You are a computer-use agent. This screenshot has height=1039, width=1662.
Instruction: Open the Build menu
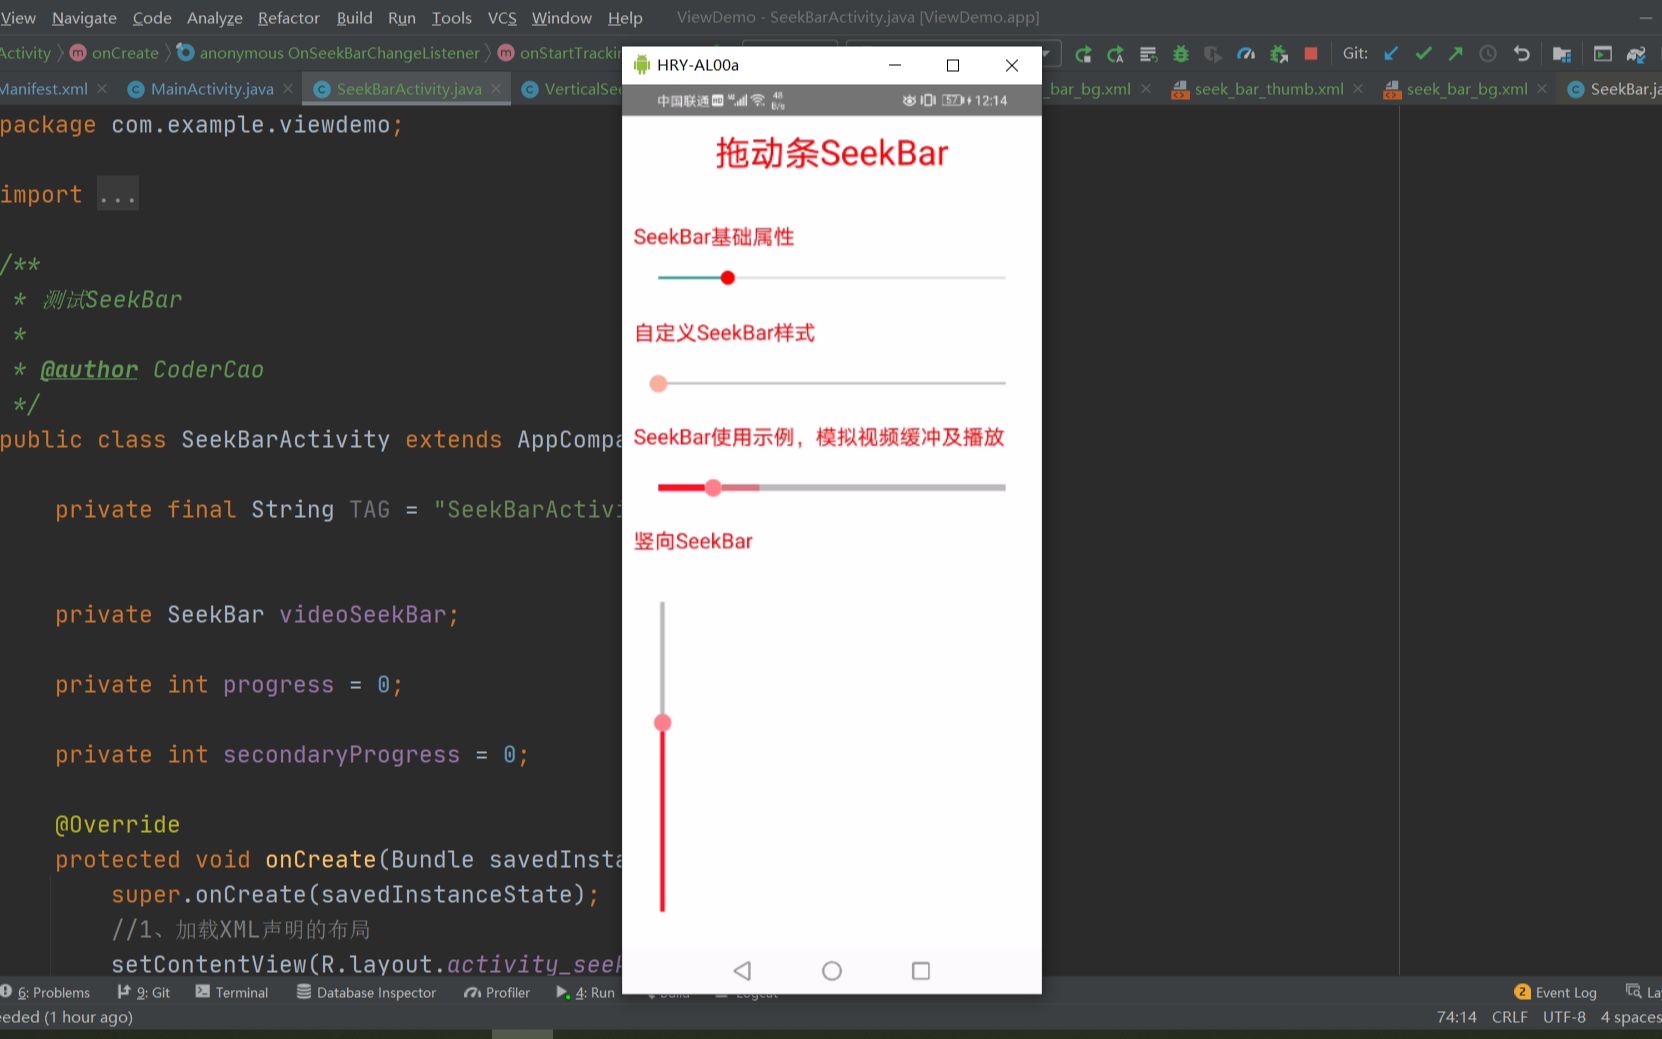click(354, 18)
